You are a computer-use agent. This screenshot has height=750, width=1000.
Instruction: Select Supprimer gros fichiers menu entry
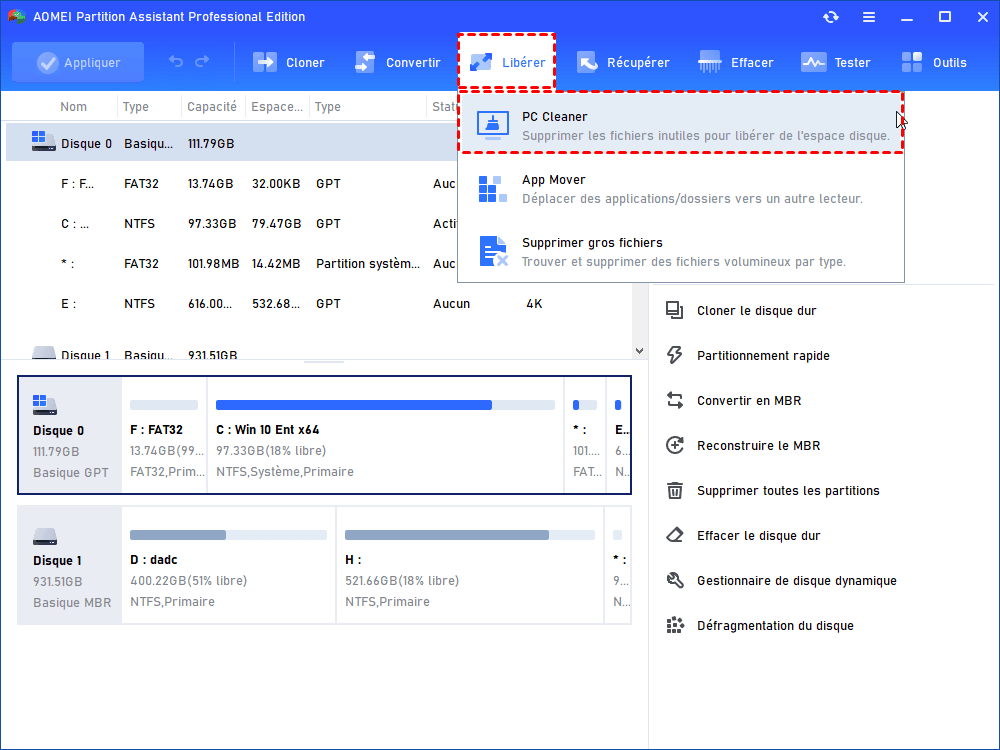(x=680, y=251)
